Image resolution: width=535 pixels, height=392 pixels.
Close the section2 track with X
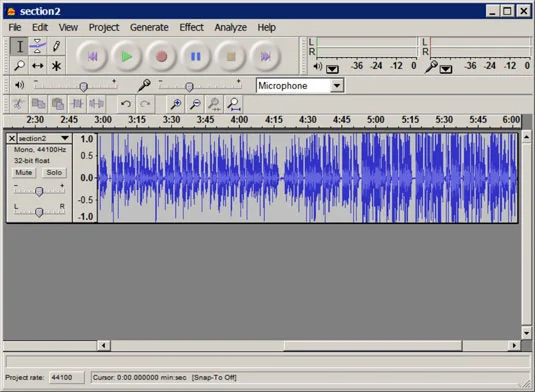tap(12, 138)
